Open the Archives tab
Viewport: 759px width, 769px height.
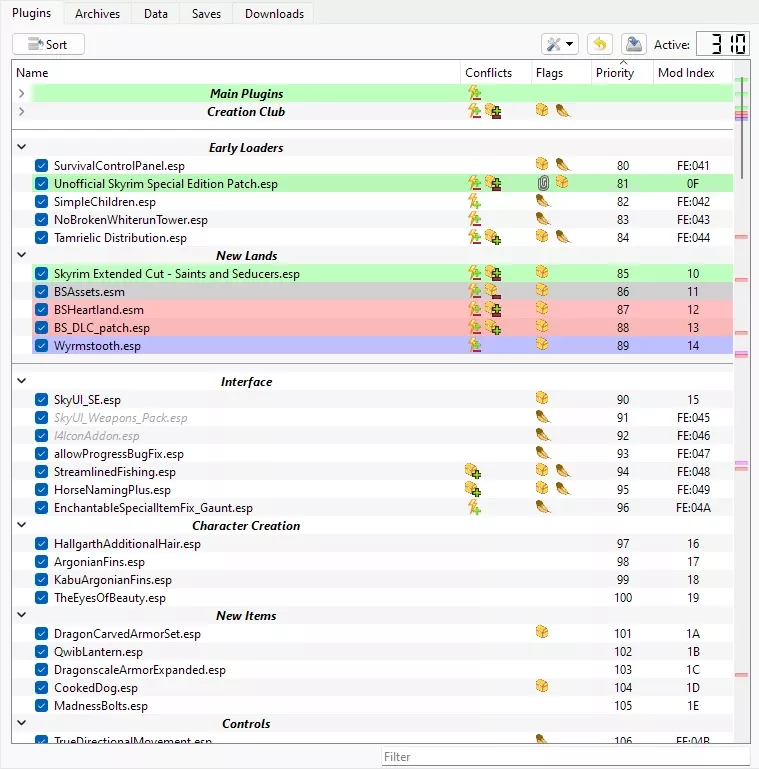tap(97, 14)
